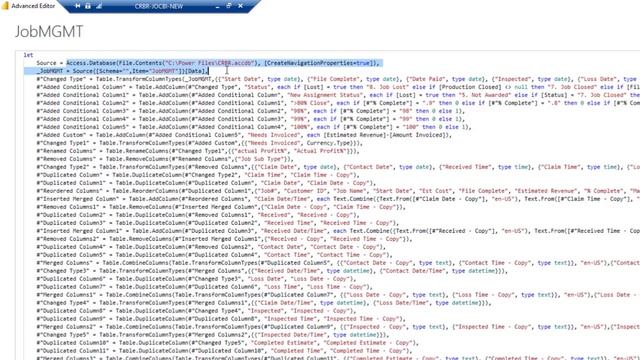The height and width of the screenshot is (360, 640).
Task: Click the JobMGMT query name heading
Action: pos(49,31)
